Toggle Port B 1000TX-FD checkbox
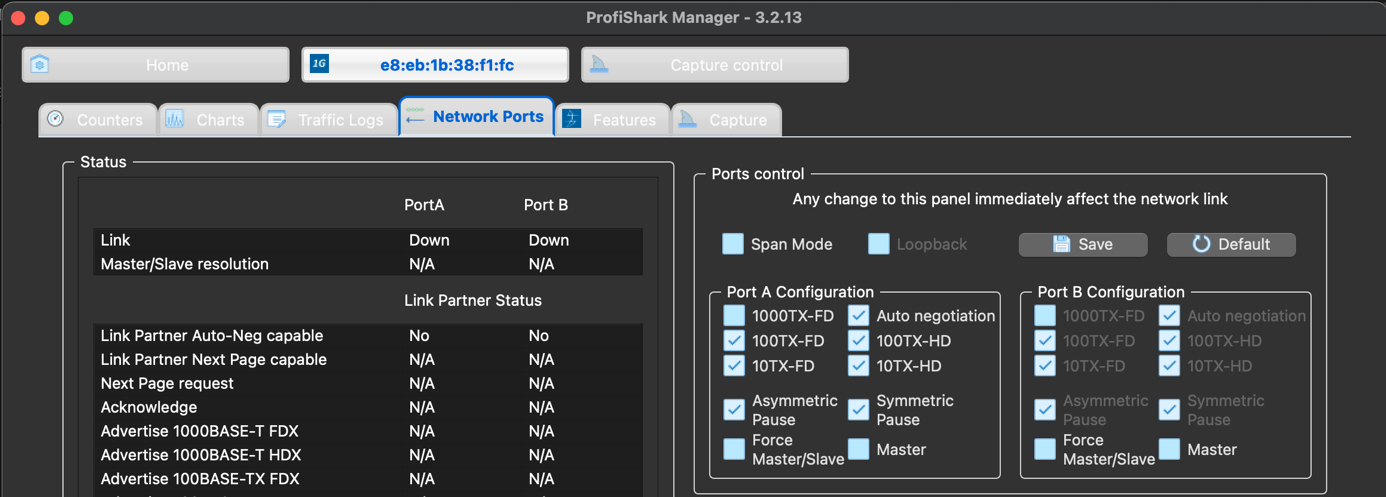Viewport: 1386px width, 497px height. 1045,316
